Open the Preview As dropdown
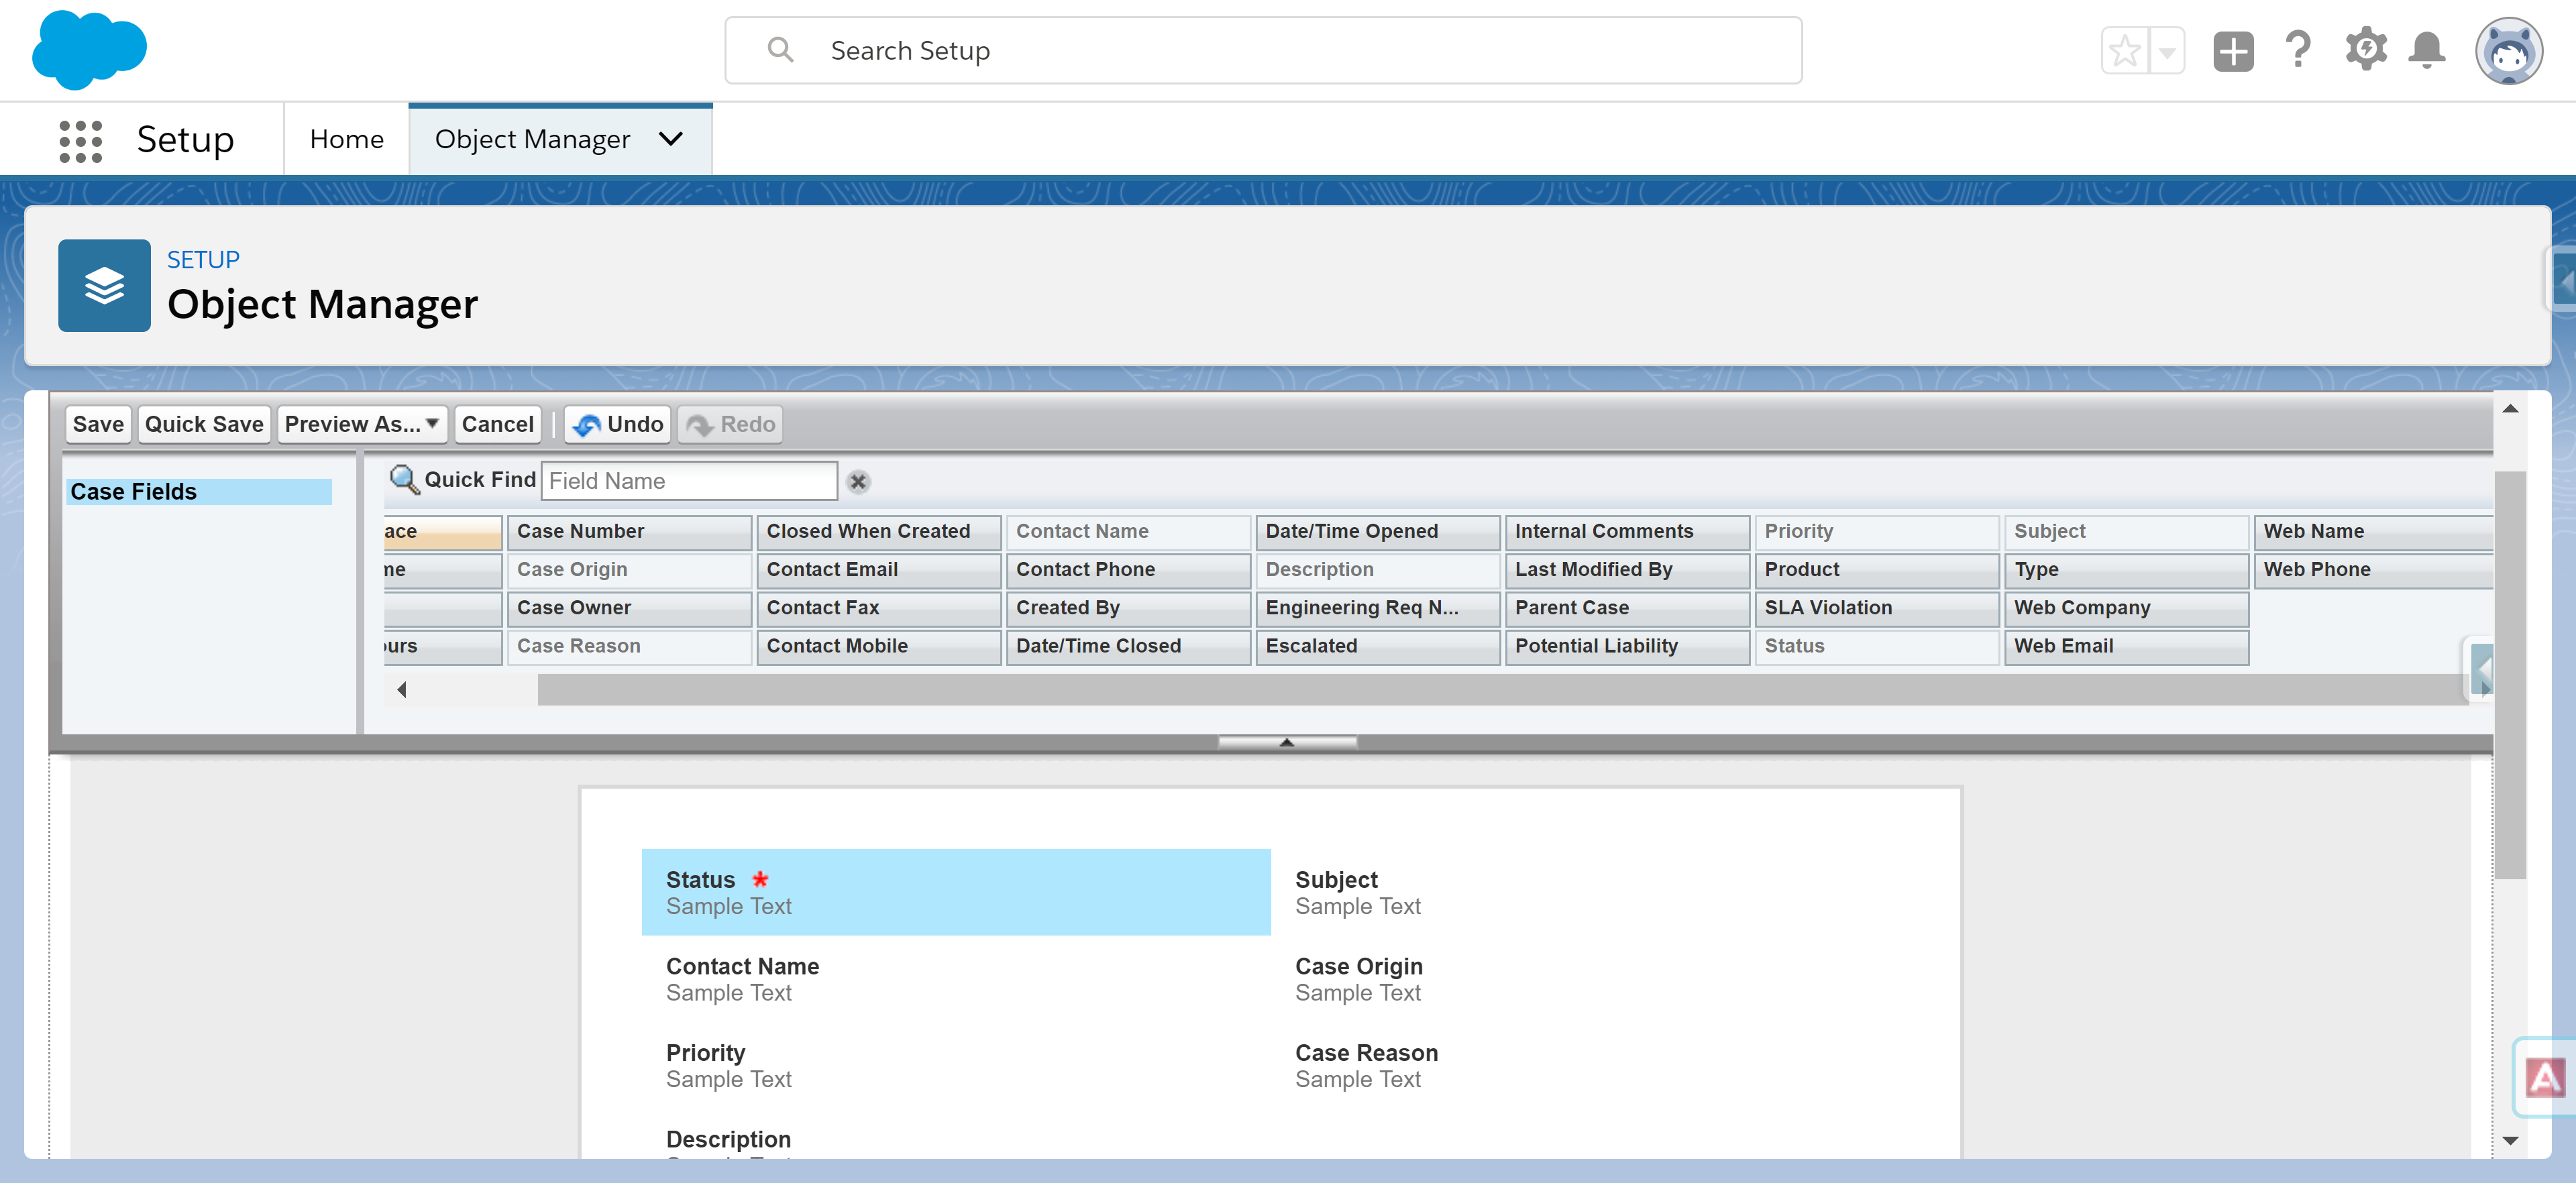The image size is (2576, 1183). pyautogui.click(x=361, y=424)
